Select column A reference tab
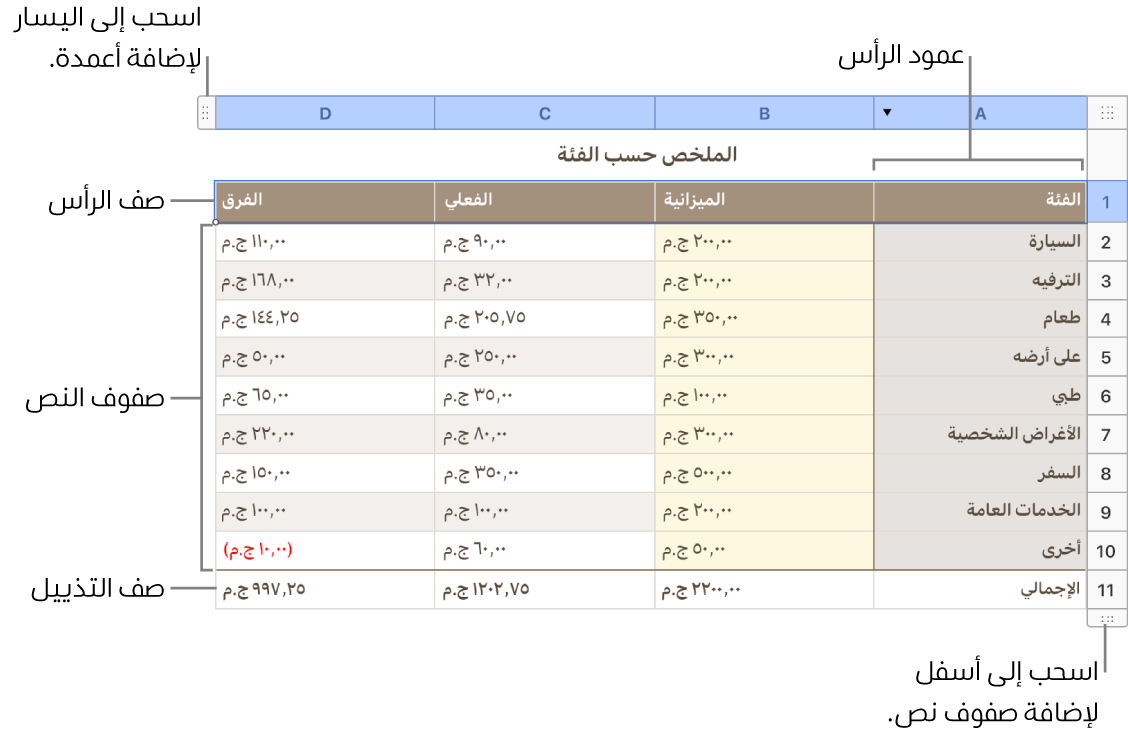 [x=980, y=113]
